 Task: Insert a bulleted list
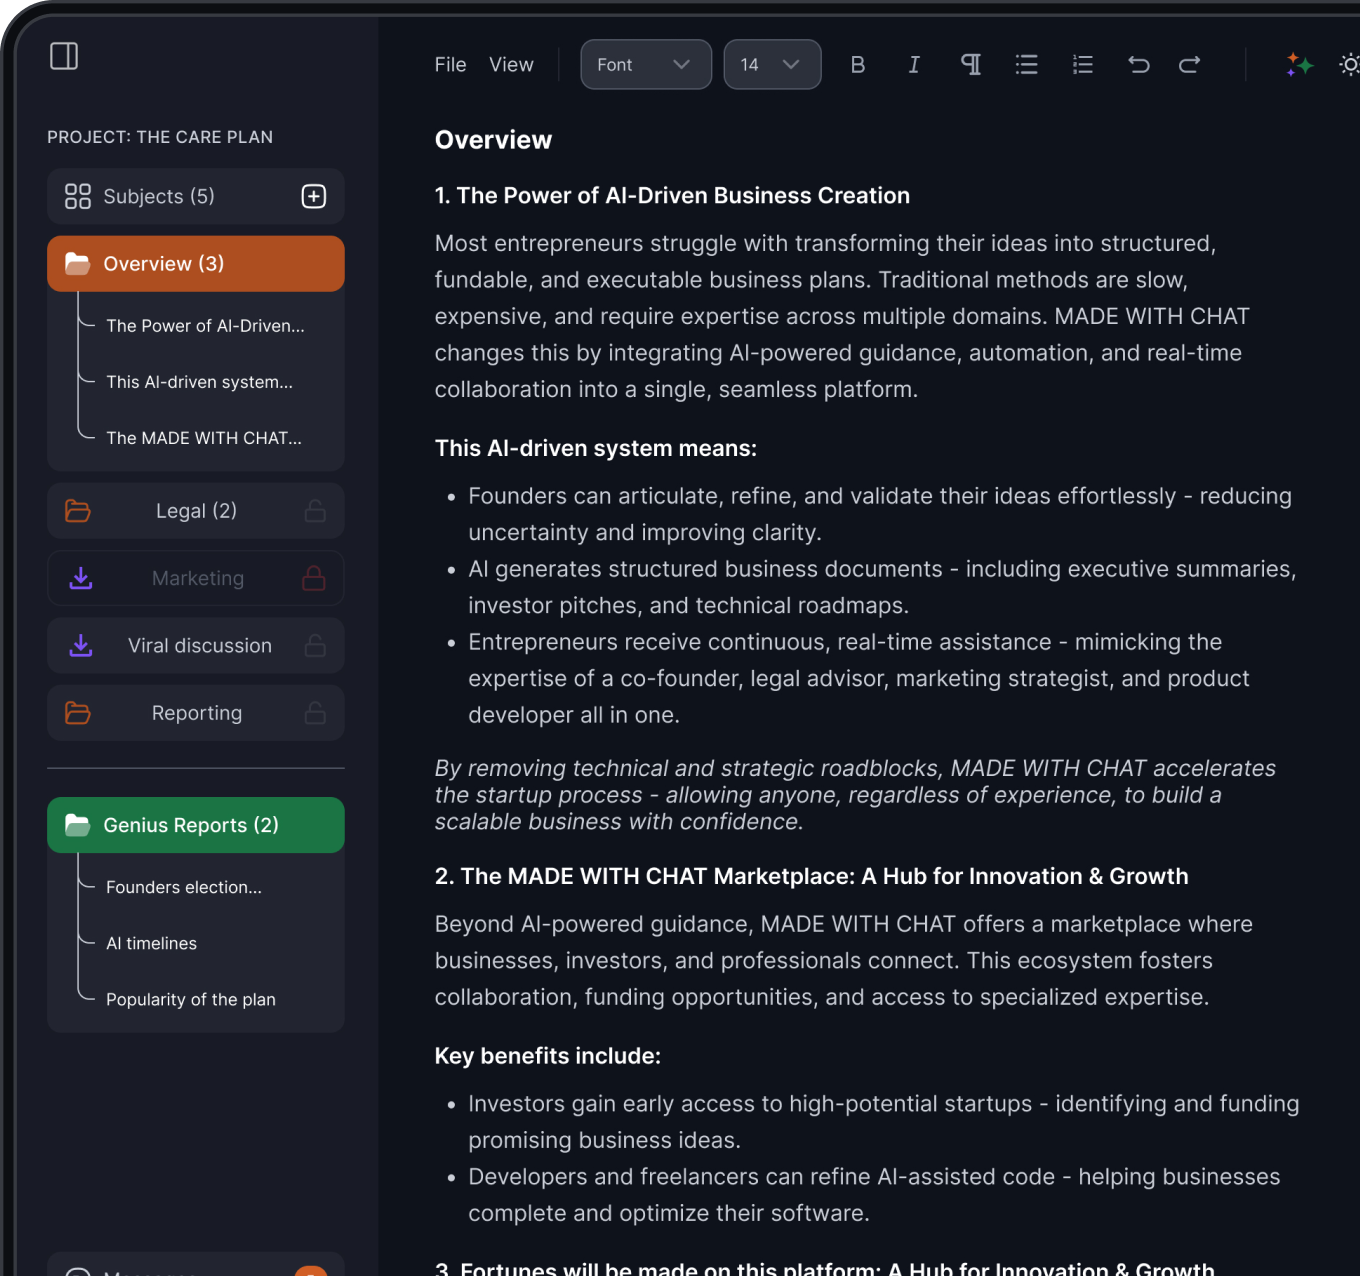click(1026, 65)
